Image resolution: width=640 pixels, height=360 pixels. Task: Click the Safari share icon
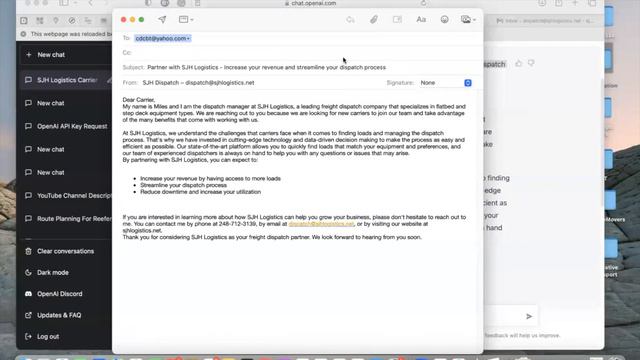pyautogui.click(x=558, y=3)
